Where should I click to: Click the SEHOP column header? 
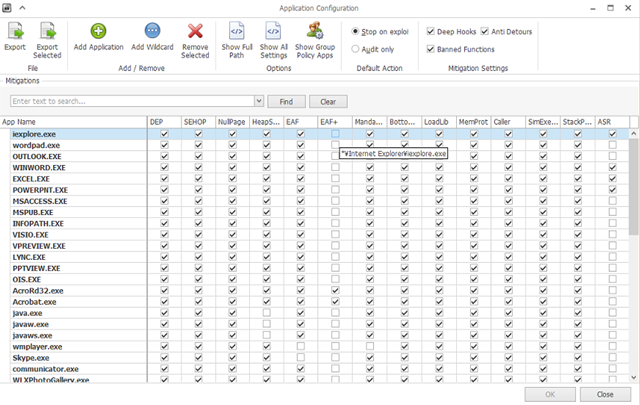pyautogui.click(x=198, y=122)
